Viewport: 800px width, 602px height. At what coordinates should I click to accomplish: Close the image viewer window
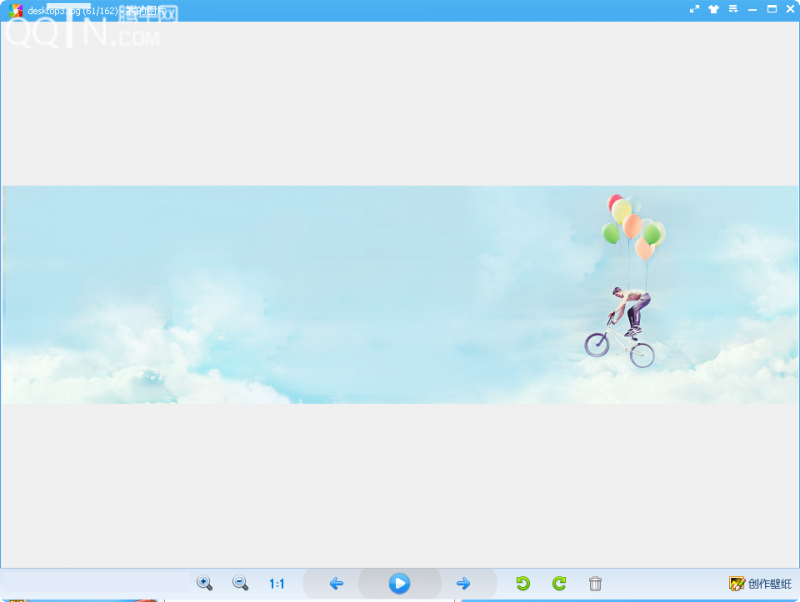click(x=789, y=9)
